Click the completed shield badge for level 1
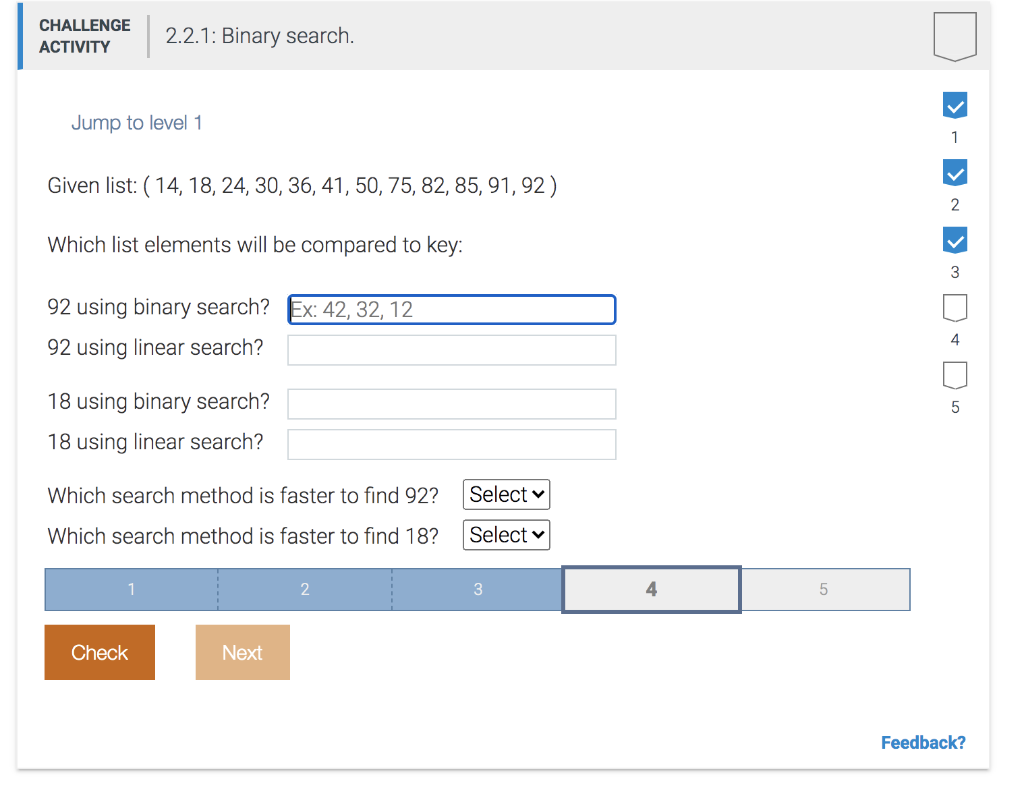This screenshot has height=796, width=1024. (x=954, y=104)
